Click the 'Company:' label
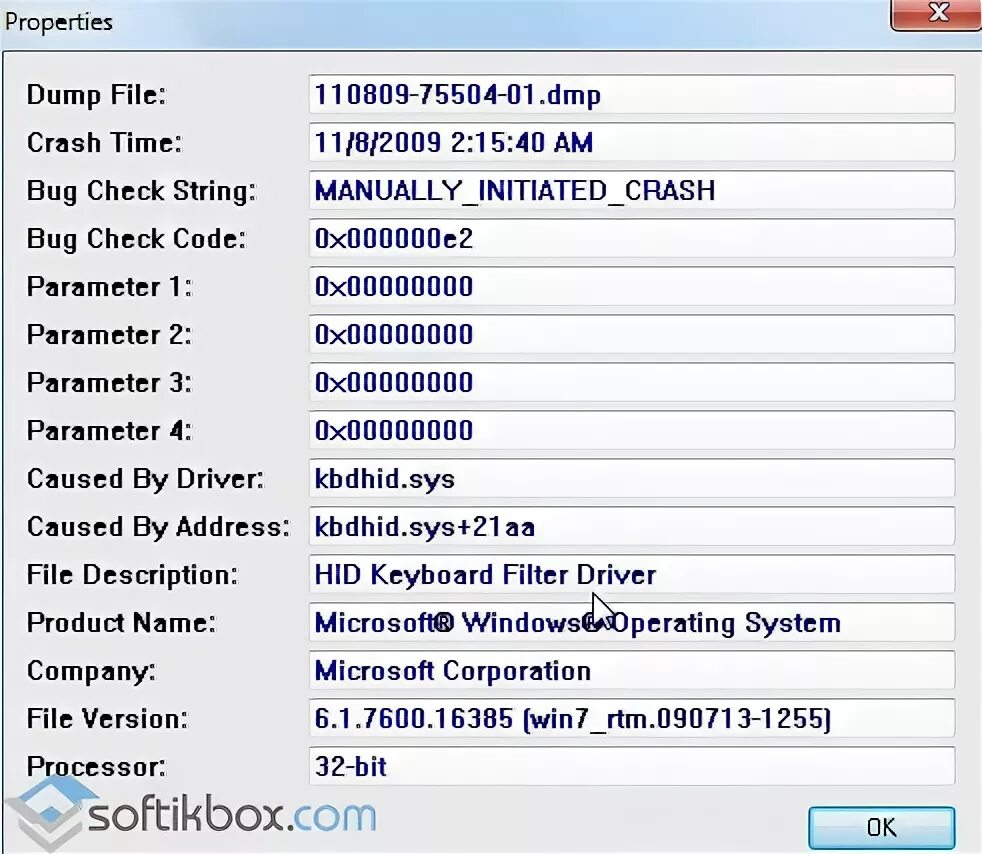This screenshot has height=854, width=982. pos(91,671)
